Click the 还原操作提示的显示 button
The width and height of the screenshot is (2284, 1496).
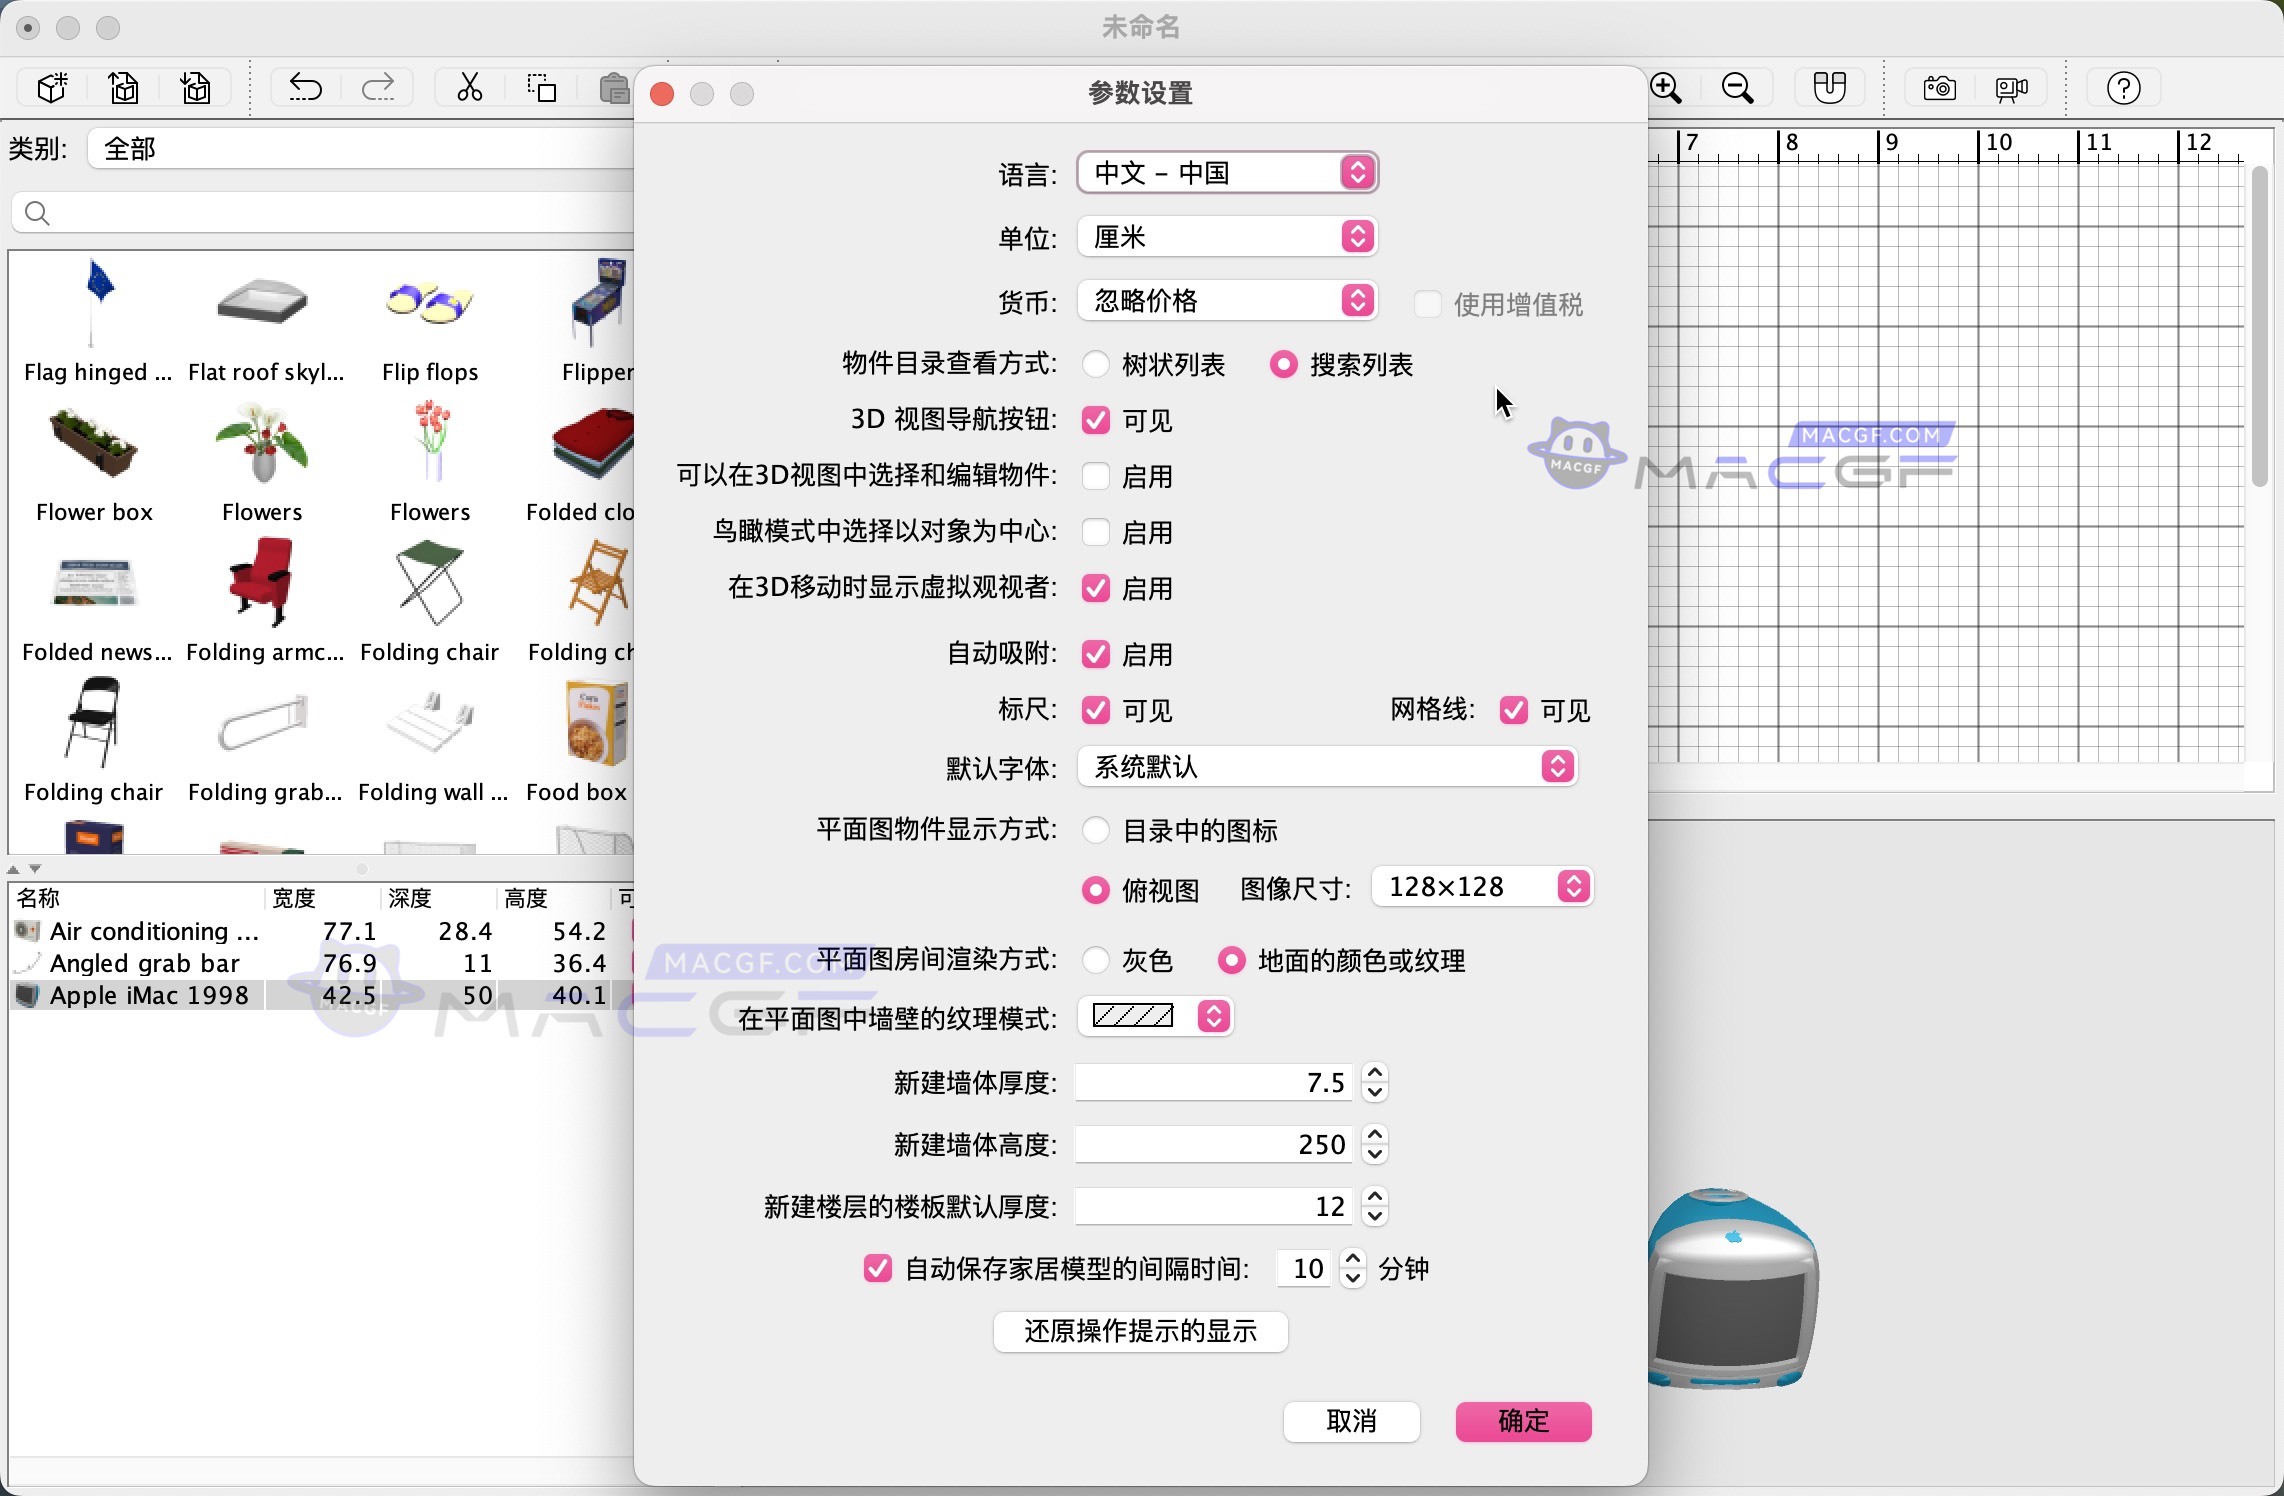click(x=1139, y=1332)
